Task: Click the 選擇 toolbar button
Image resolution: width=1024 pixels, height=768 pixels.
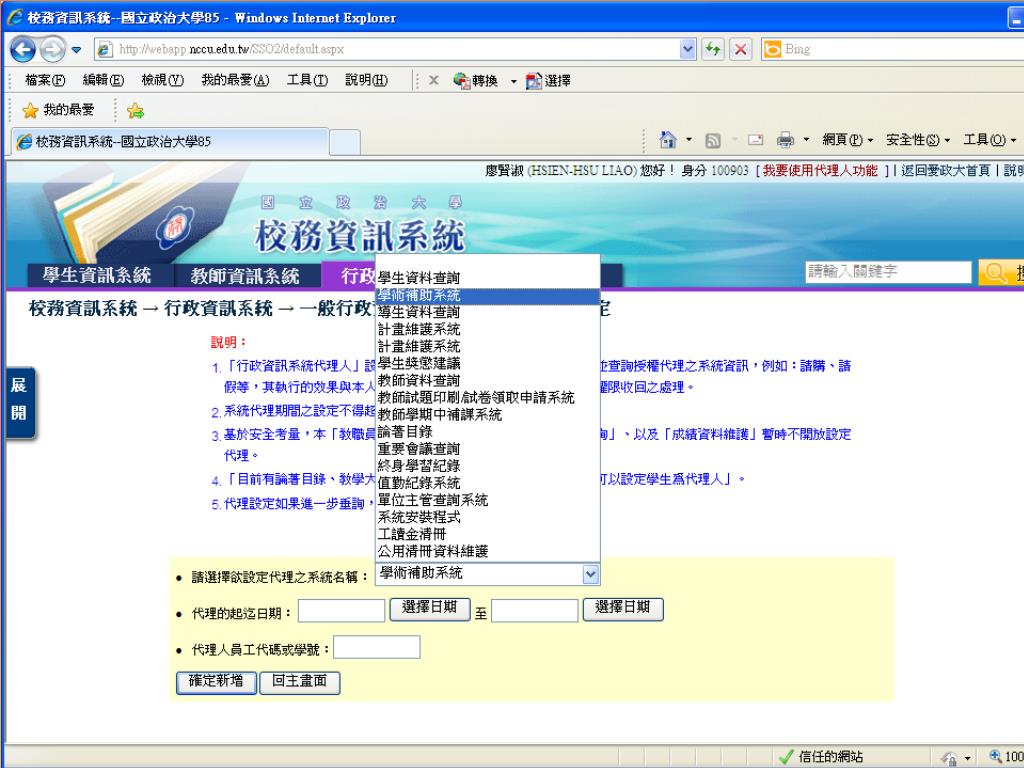Action: pyautogui.click(x=548, y=80)
